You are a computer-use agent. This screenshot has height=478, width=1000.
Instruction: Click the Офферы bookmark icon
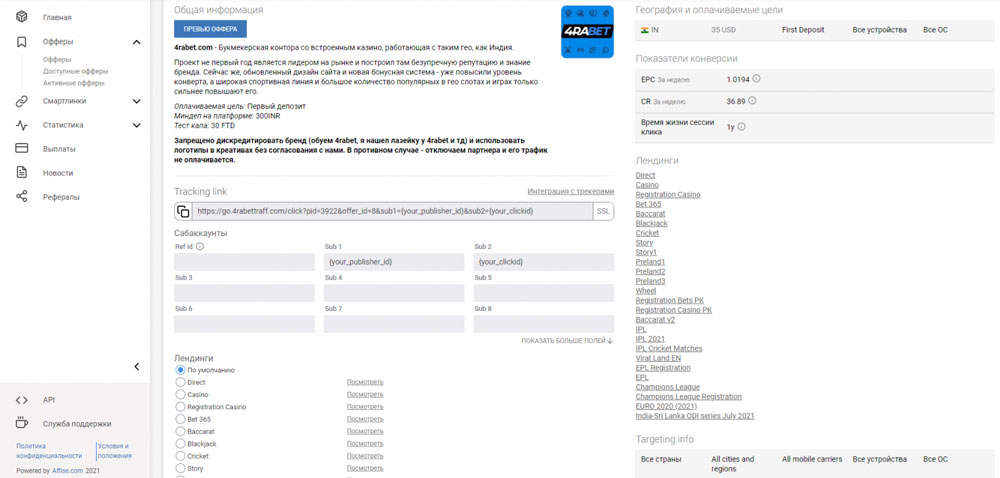pos(22,41)
